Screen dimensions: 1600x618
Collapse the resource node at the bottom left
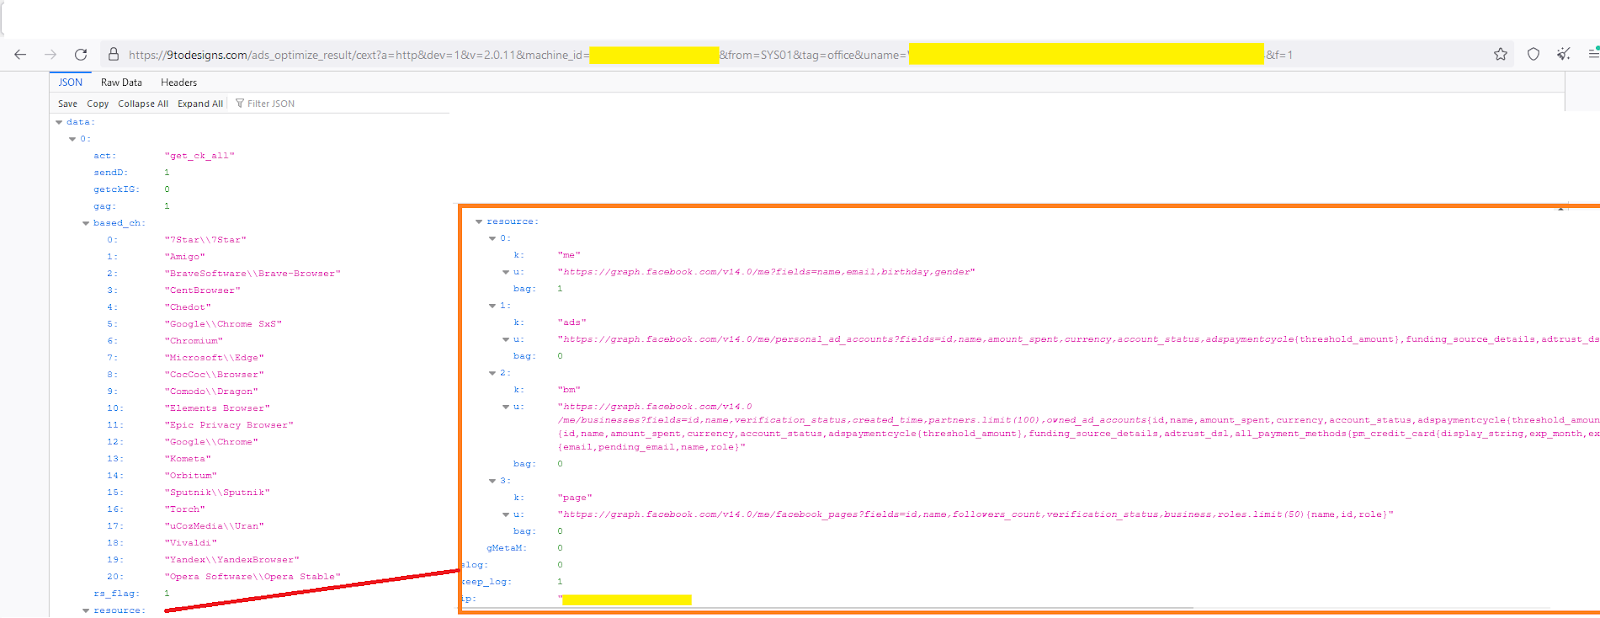coord(86,610)
